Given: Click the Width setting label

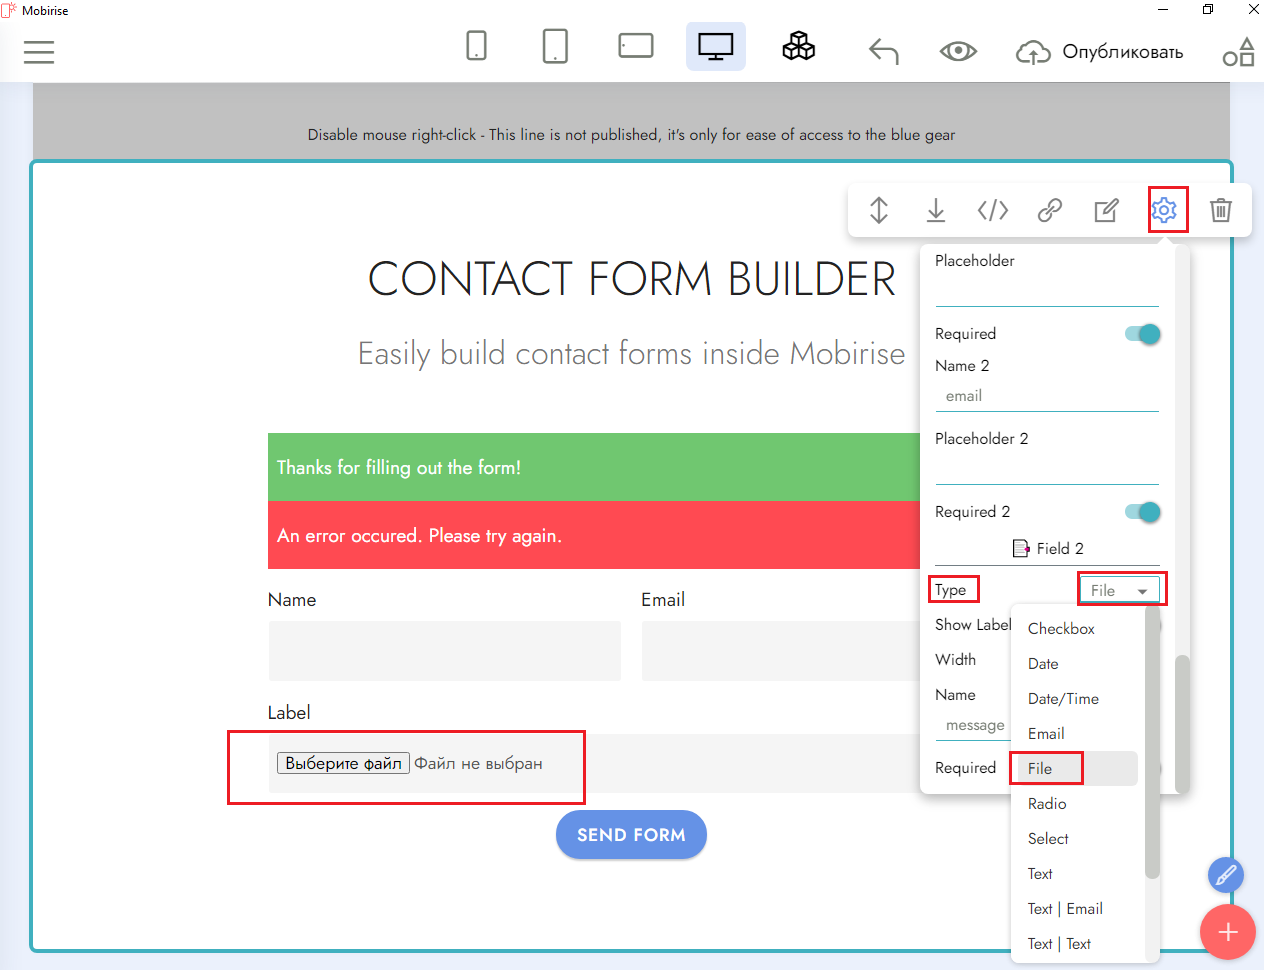Looking at the screenshot, I should (x=955, y=659).
